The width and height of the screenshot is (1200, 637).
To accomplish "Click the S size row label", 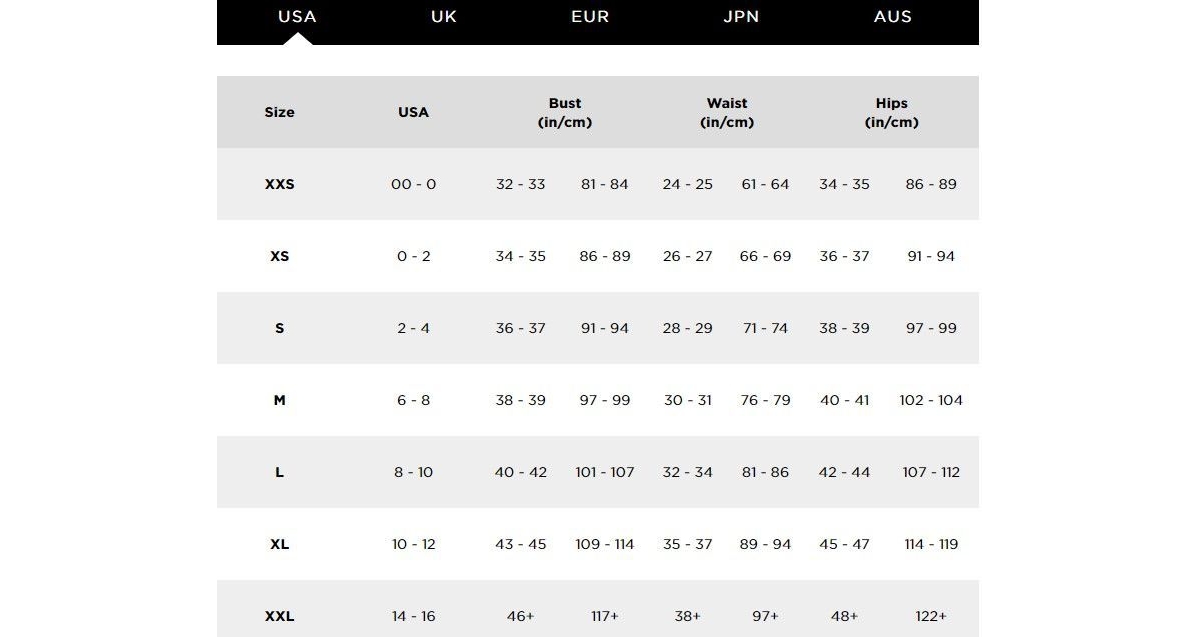I will click(x=280, y=328).
